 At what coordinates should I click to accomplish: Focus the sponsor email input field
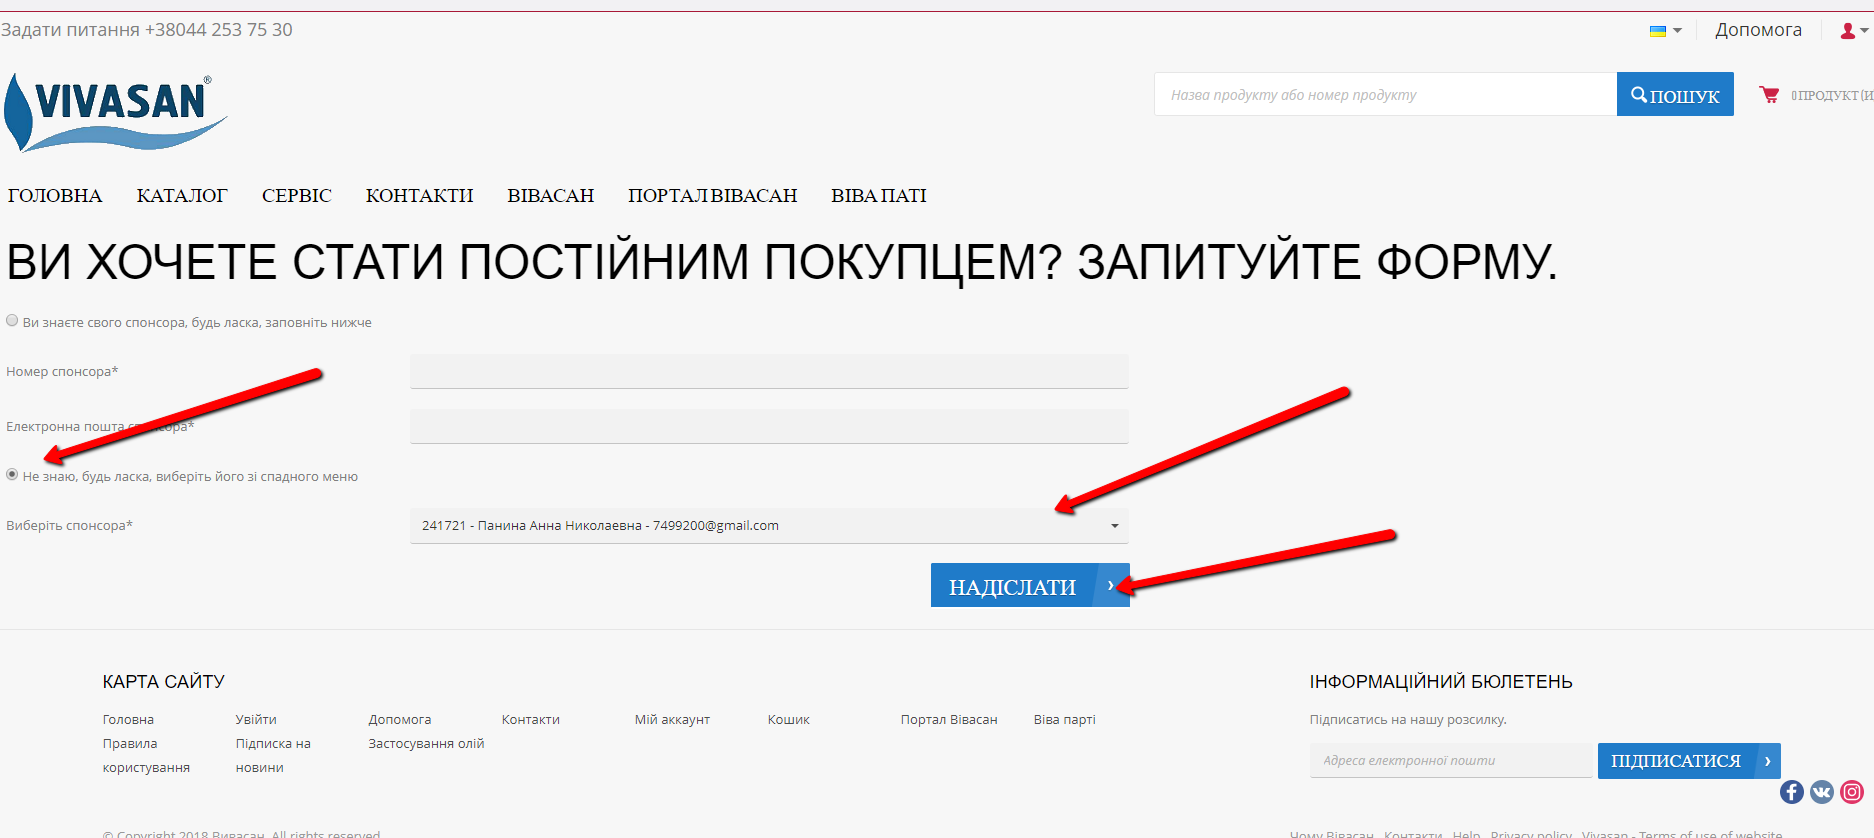pos(769,426)
